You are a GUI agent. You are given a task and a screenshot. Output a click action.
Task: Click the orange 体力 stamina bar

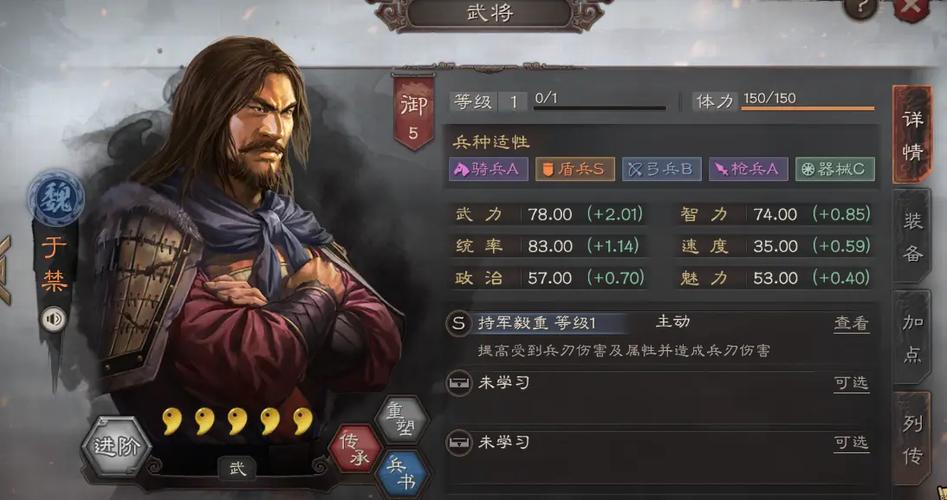(x=807, y=109)
